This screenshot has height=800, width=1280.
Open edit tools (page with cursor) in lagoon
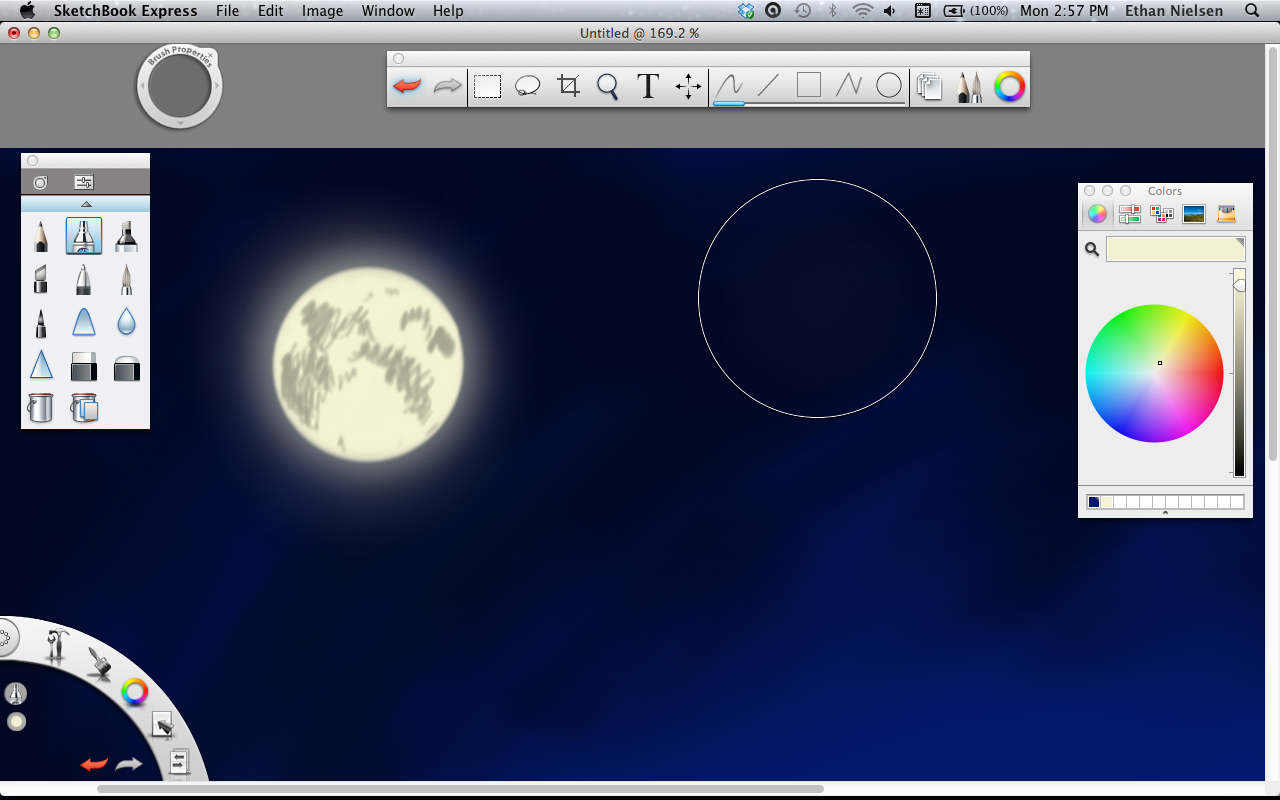(162, 725)
